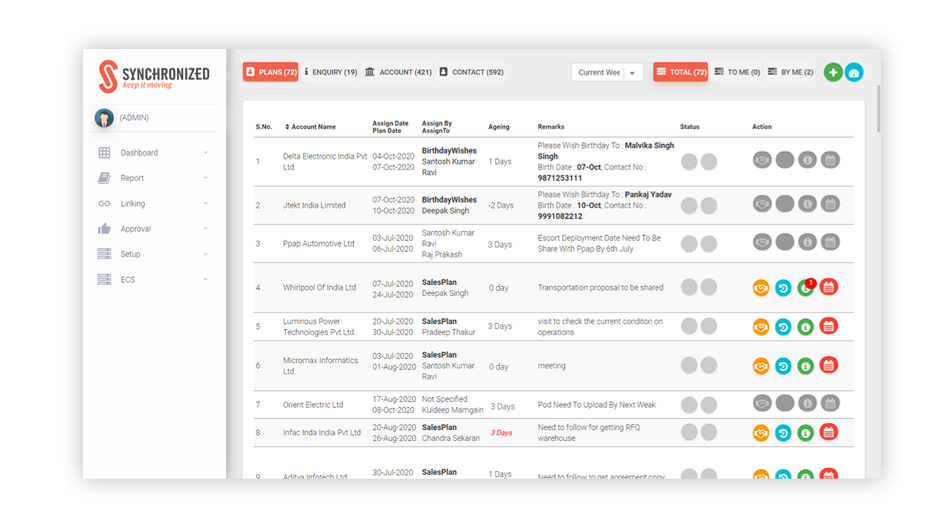The image size is (932, 523).
Task: Click orange handshake icon for Infac India row
Action: 761,433
